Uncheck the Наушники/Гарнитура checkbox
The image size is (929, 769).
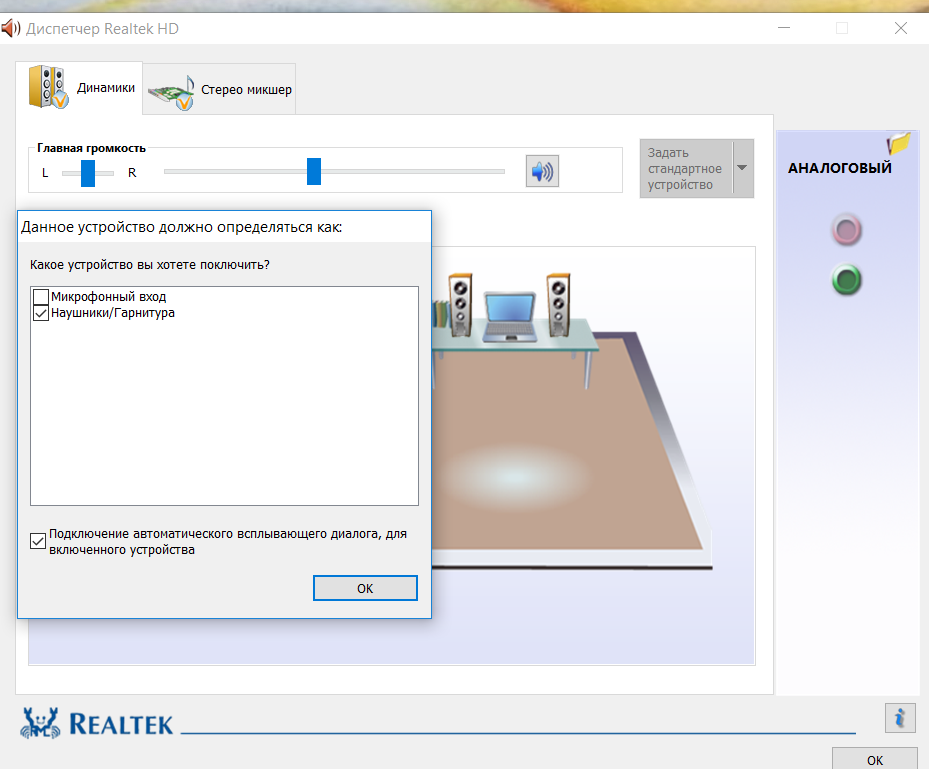click(41, 313)
